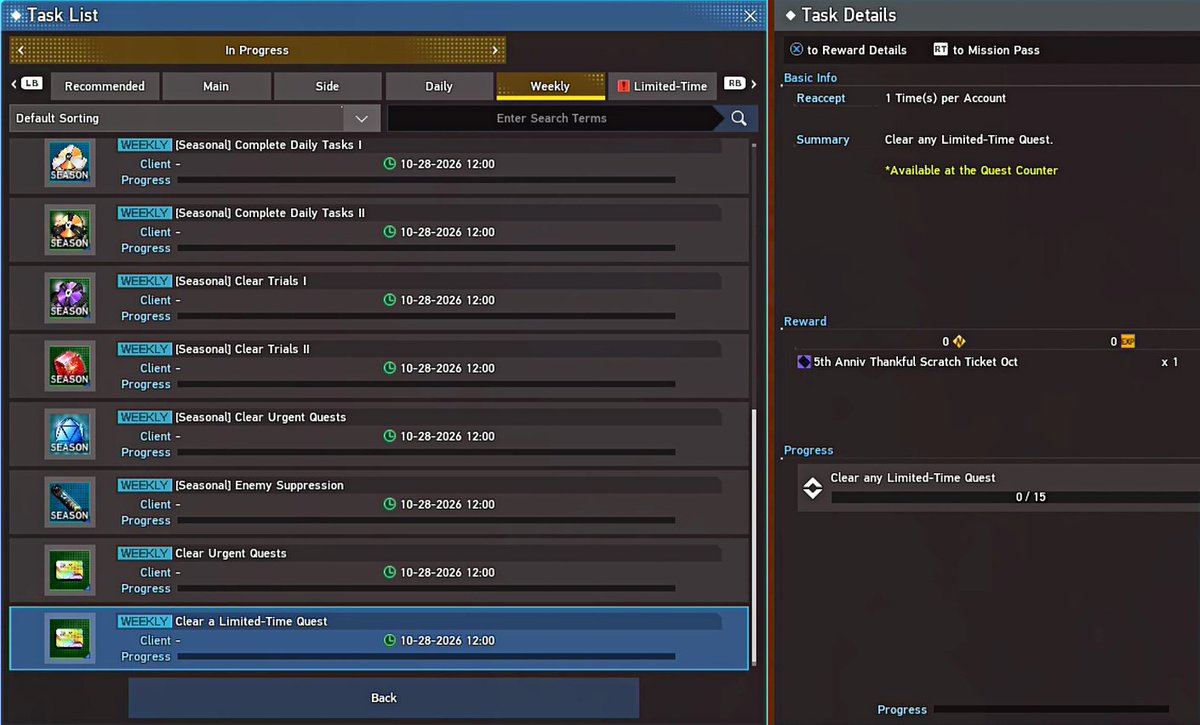Click the Seasonal Complete Daily Tasks II icon
Screen dimensions: 1200x725
coord(70,230)
